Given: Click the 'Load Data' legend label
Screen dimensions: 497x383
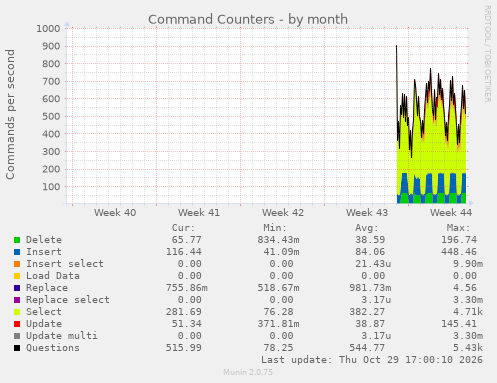Looking at the screenshot, I should (53, 276).
